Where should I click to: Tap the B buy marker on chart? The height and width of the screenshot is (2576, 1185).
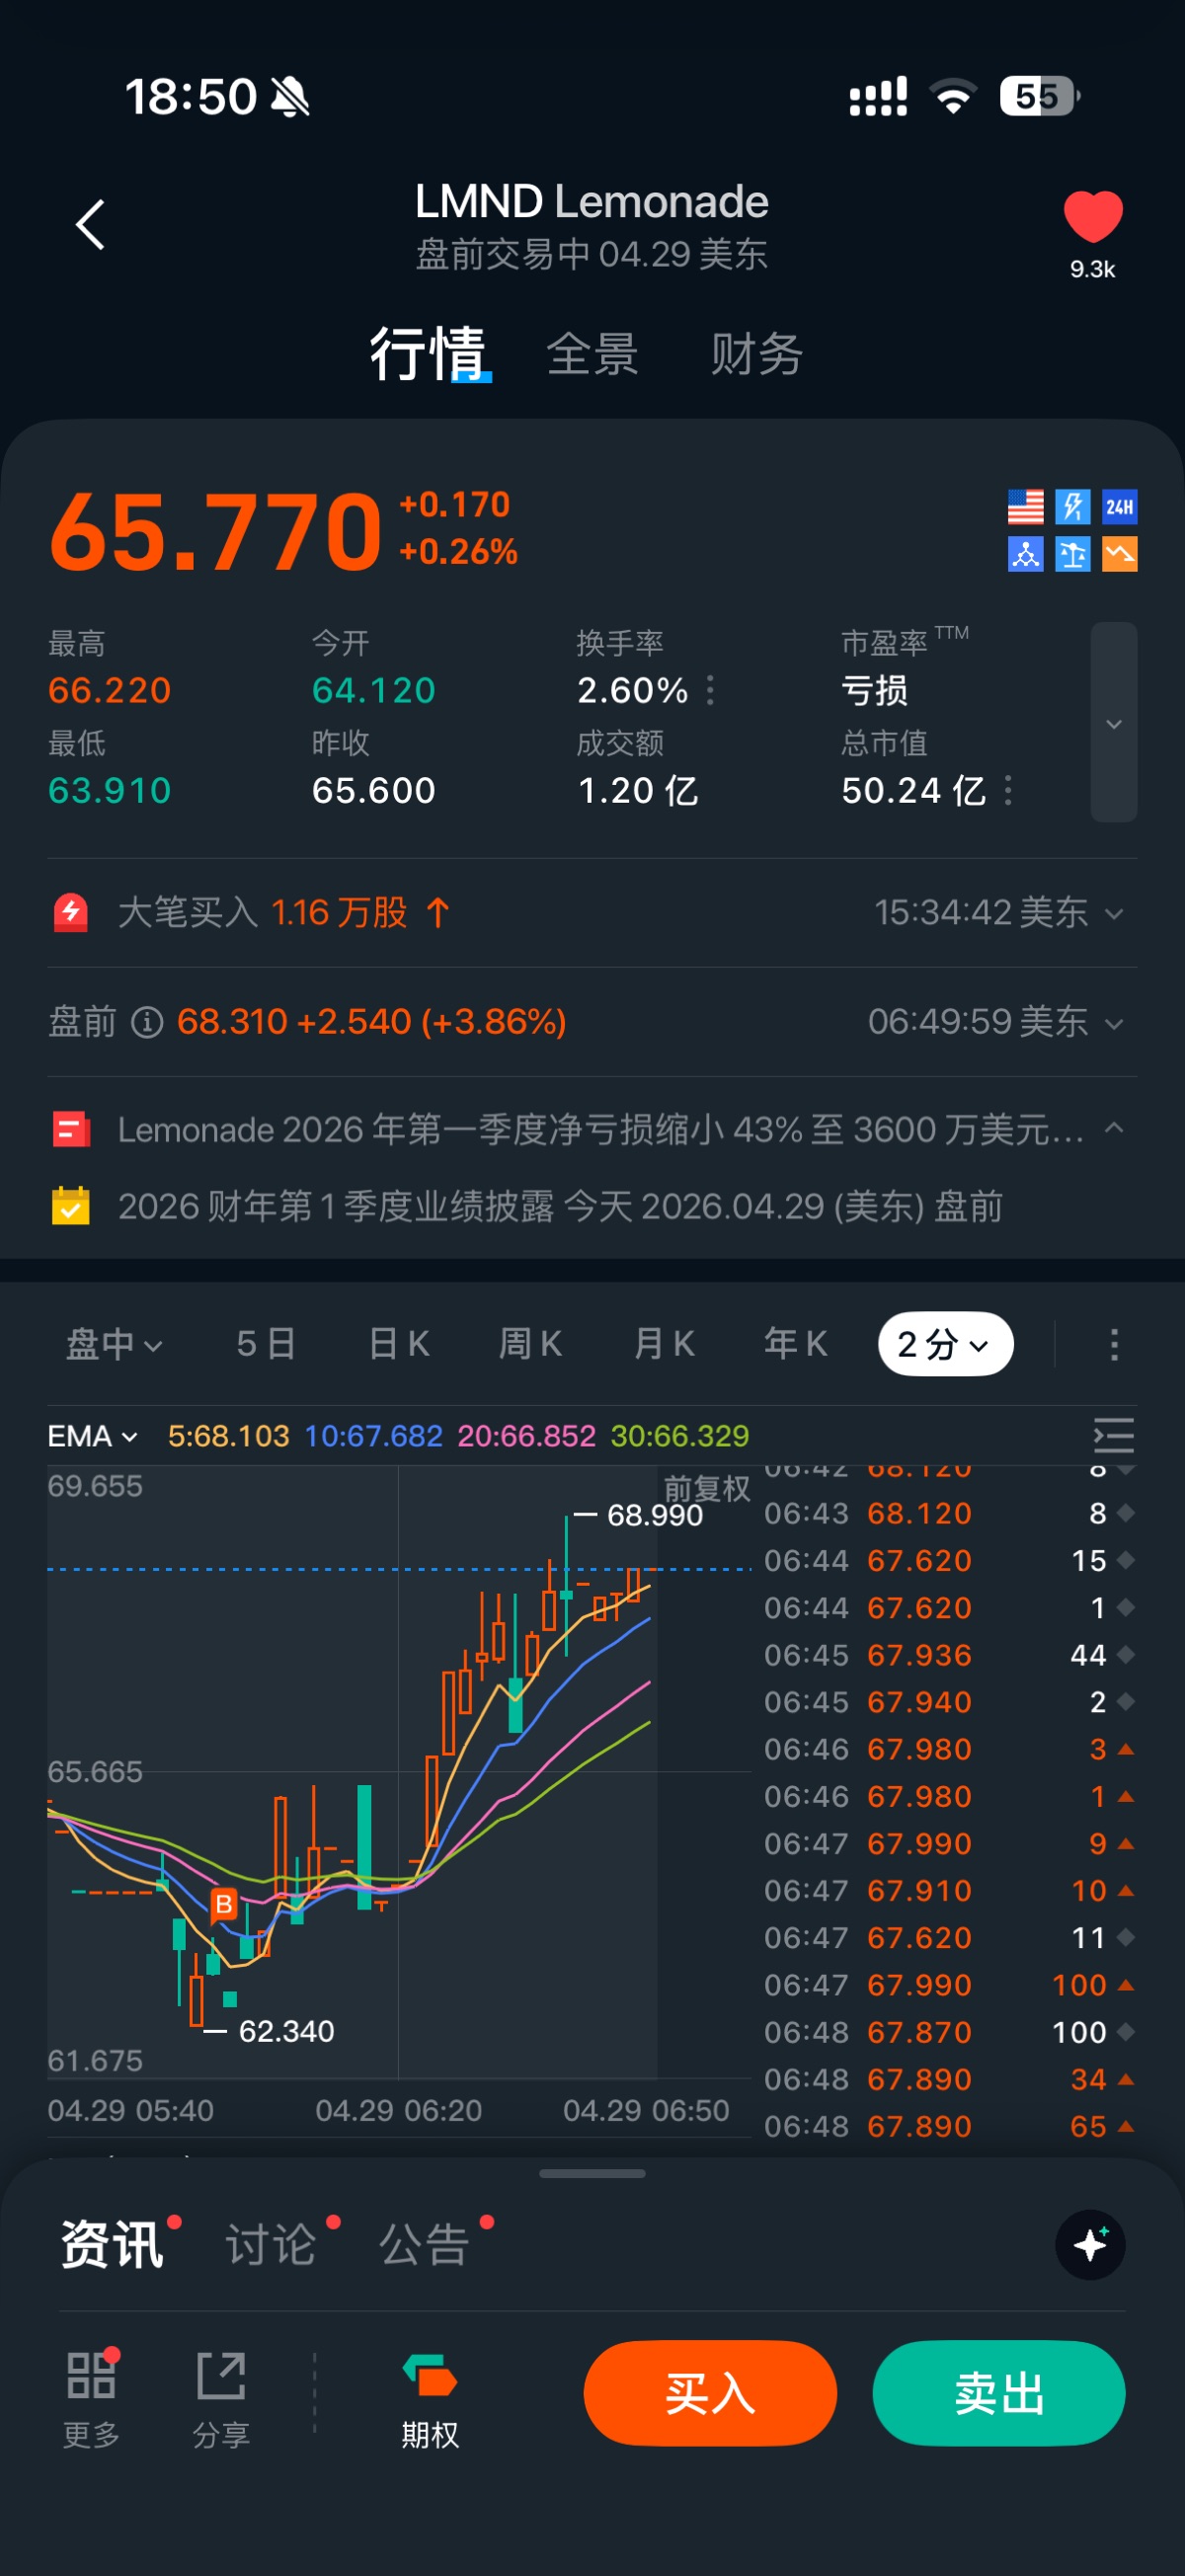pyautogui.click(x=224, y=1904)
